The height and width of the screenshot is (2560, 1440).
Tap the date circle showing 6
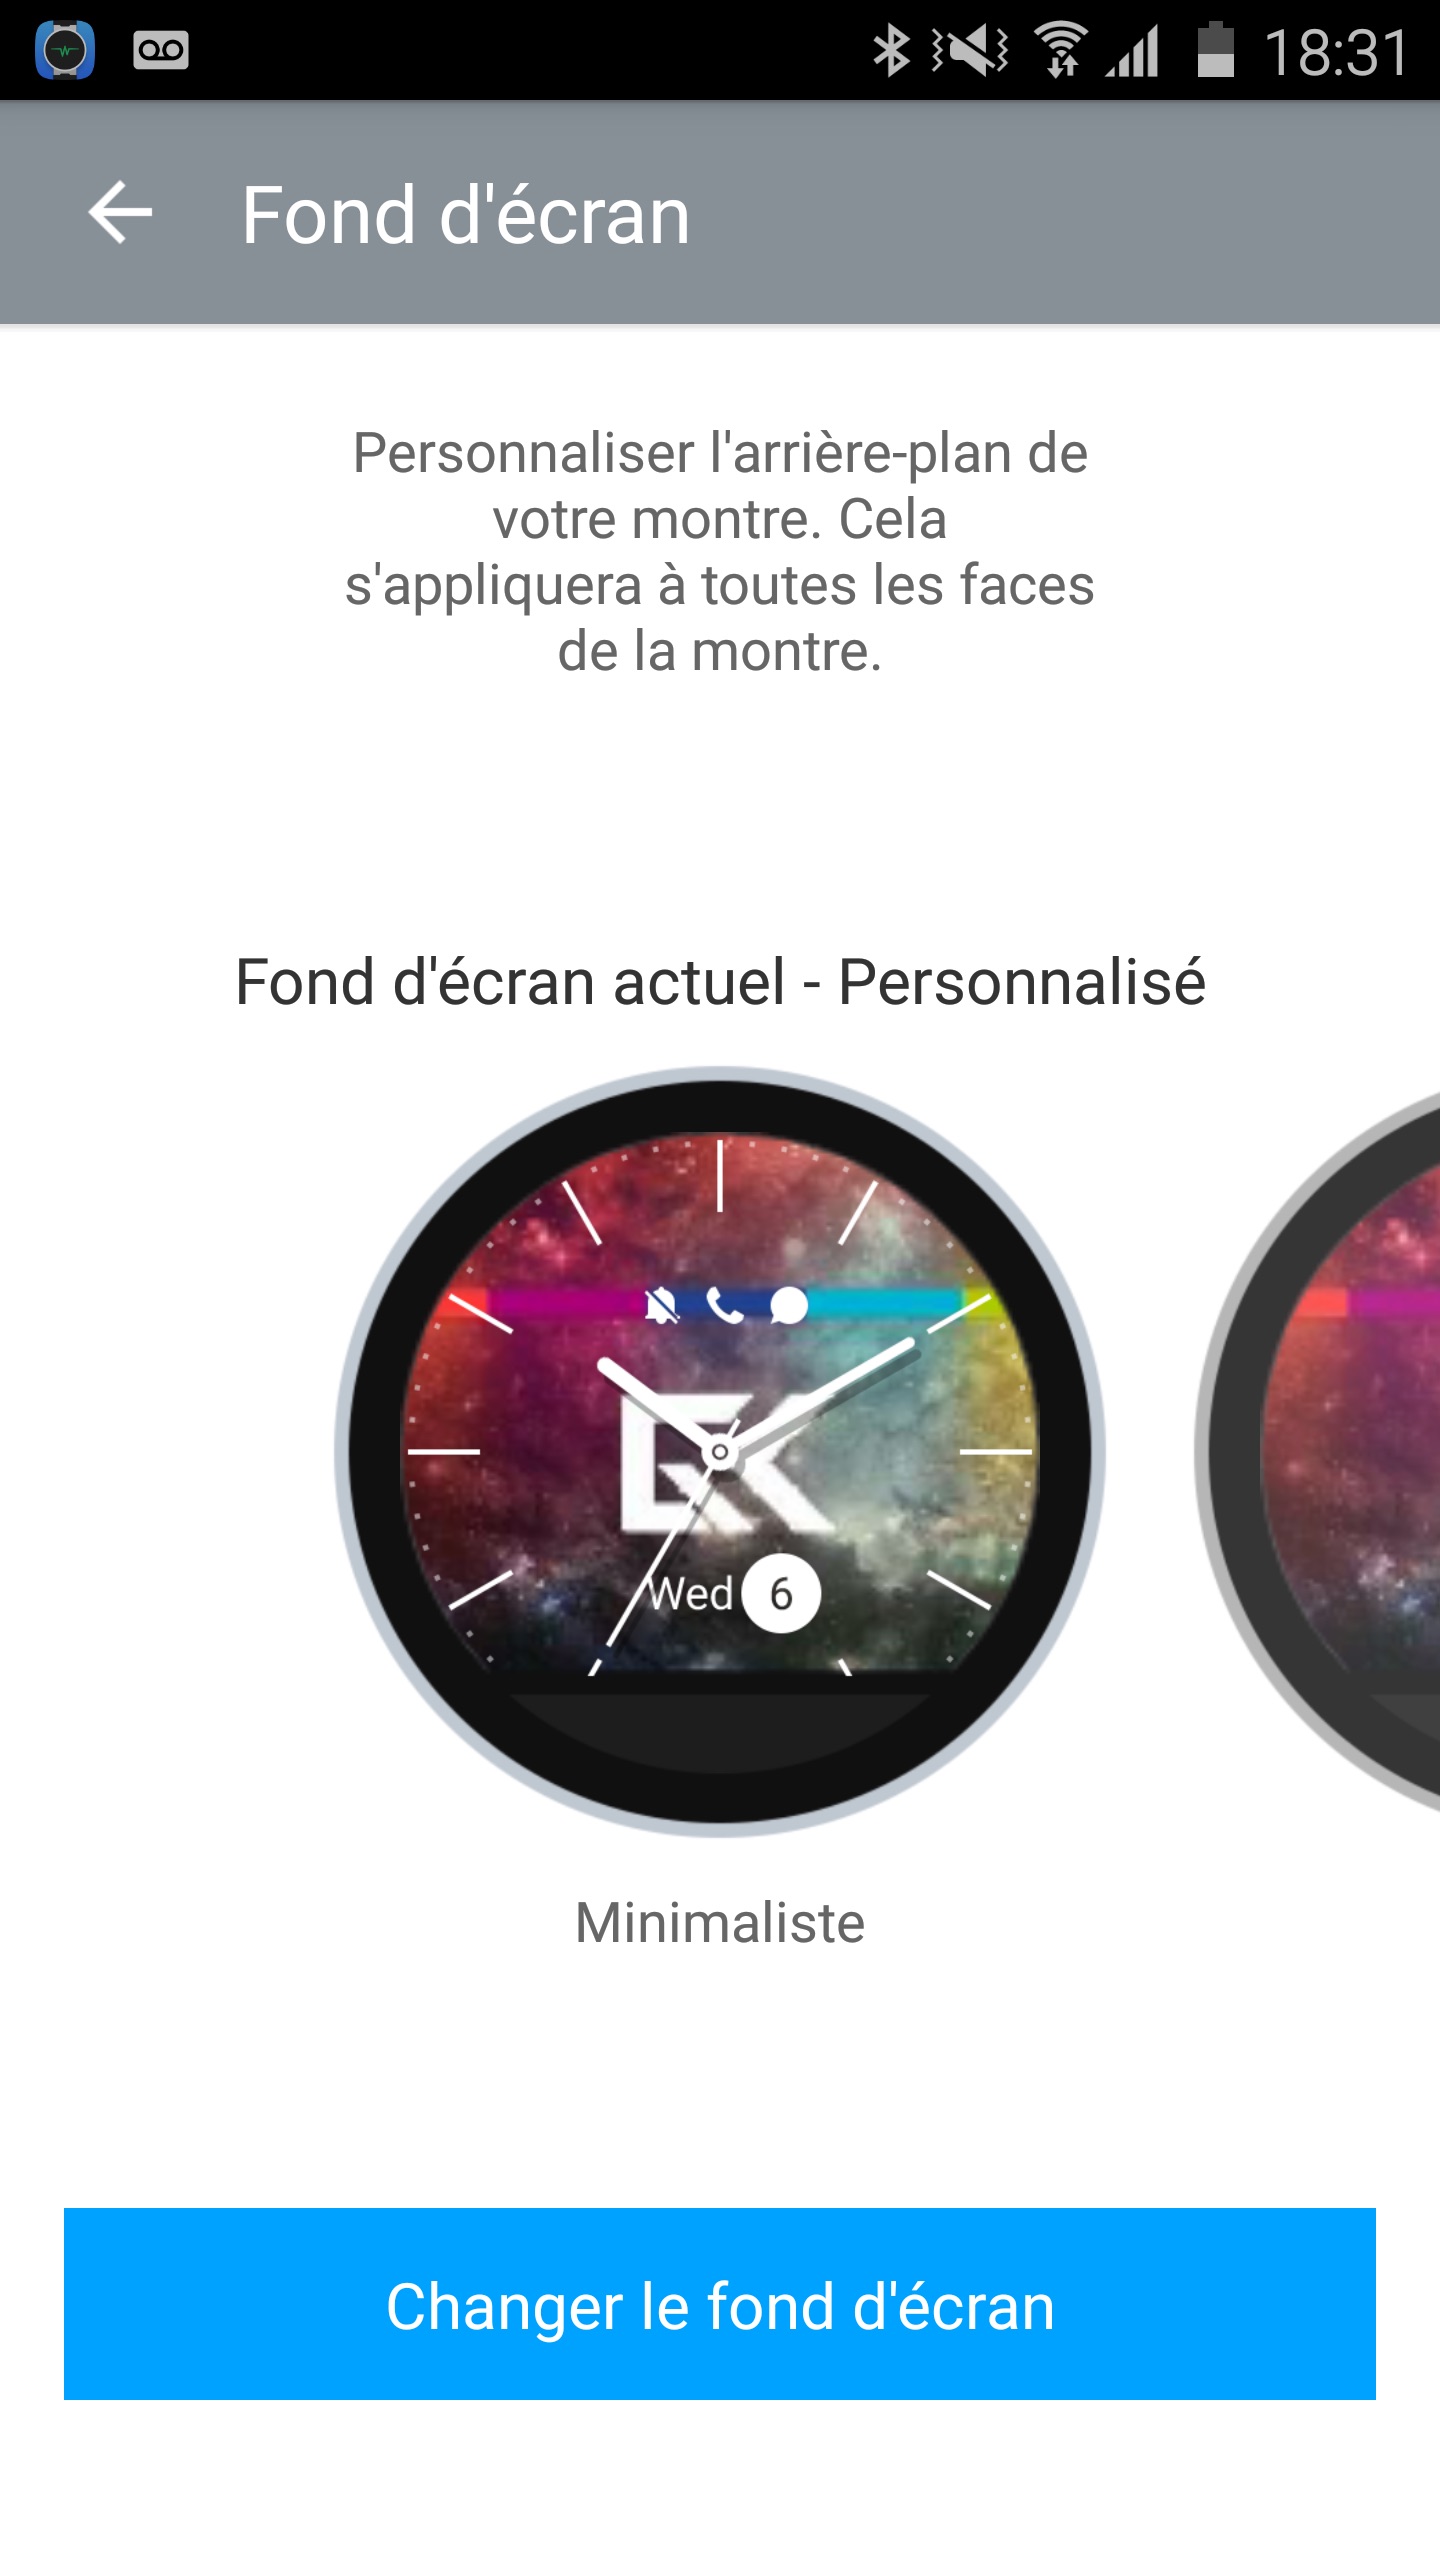781,1594
